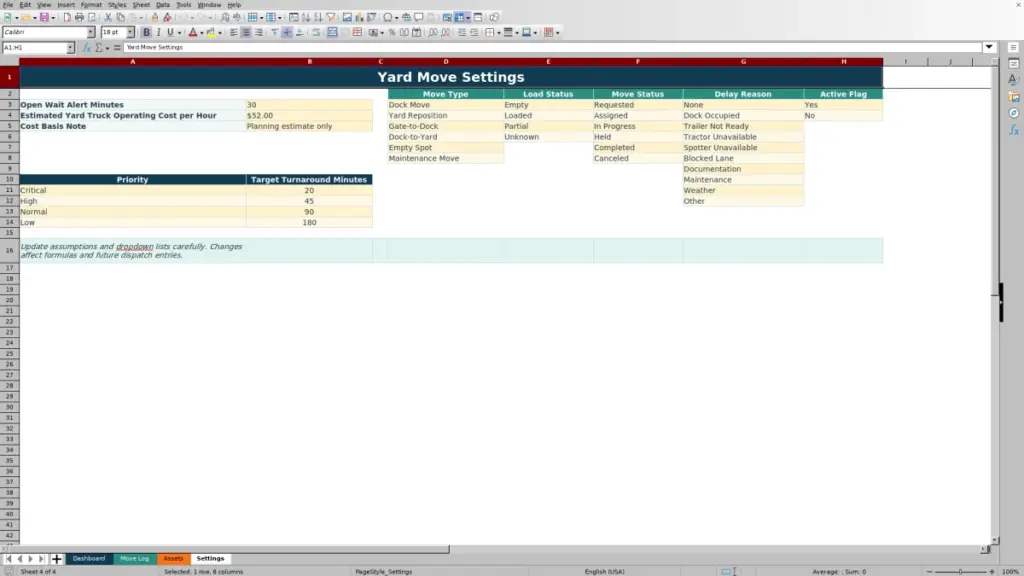The width and height of the screenshot is (1024, 576).
Task: Click the Next Sheet navigation arrow
Action: 30,558
